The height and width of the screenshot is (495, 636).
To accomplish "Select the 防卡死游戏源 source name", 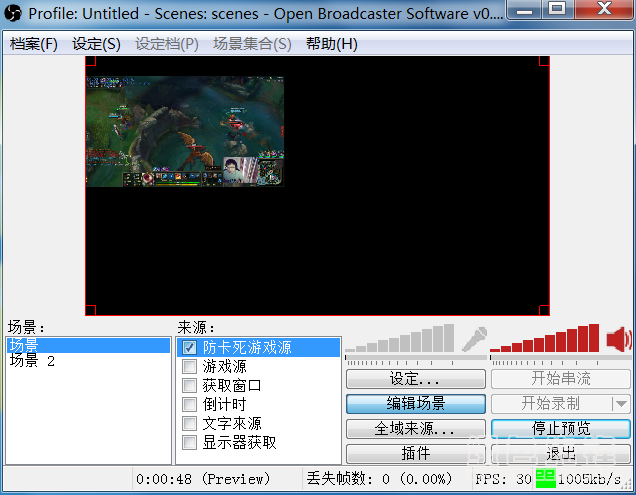I will (247, 347).
